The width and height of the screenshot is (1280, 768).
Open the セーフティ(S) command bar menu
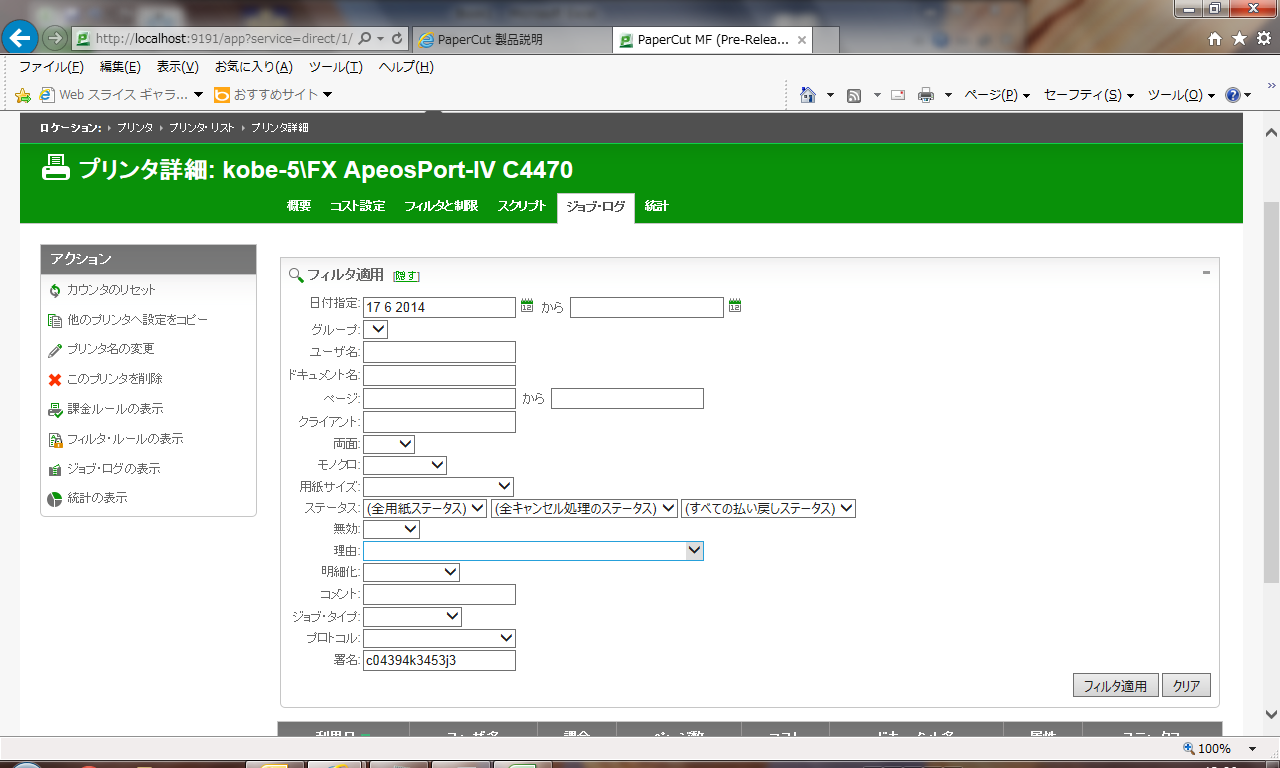tap(1089, 95)
